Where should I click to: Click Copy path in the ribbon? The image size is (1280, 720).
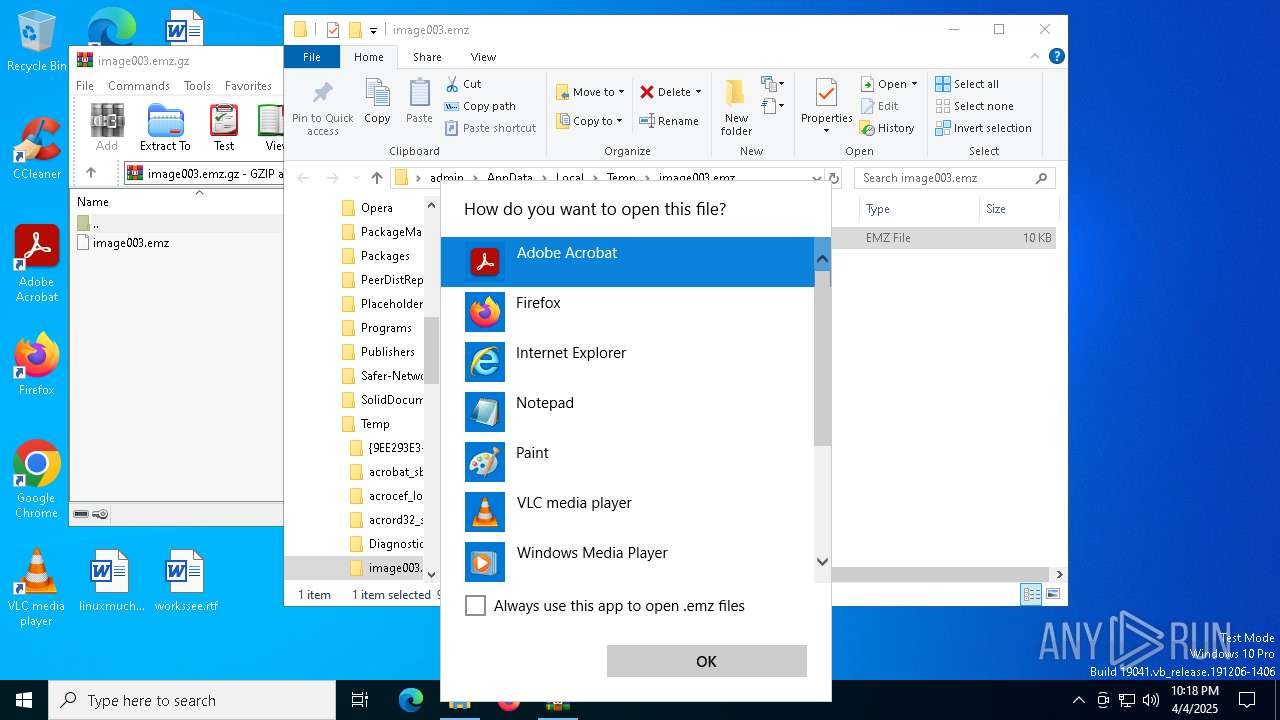click(x=481, y=106)
